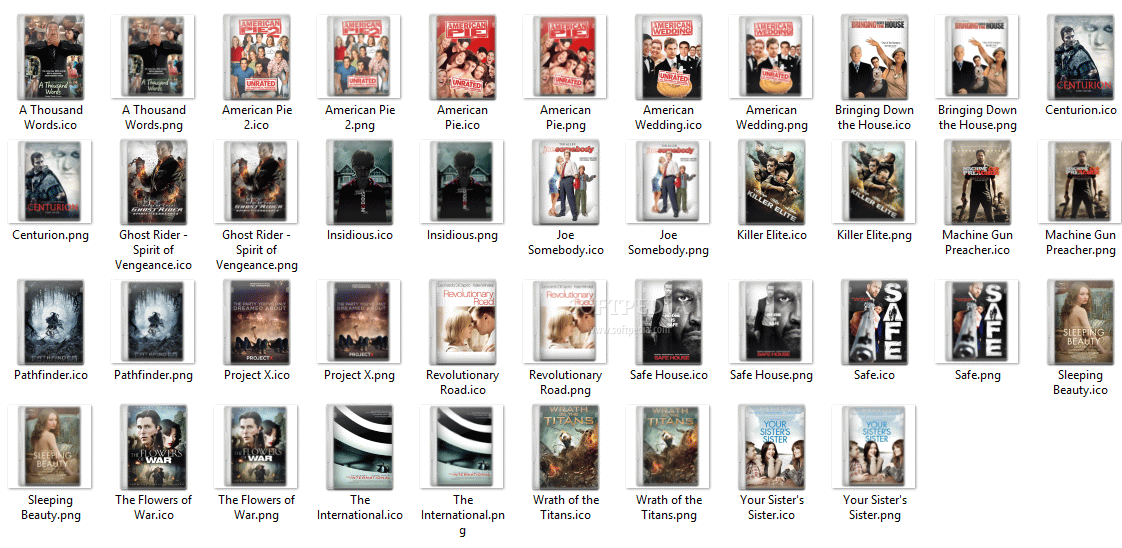The height and width of the screenshot is (548, 1122).
Task: Open the American Pie 2.png image
Action: coord(358,57)
